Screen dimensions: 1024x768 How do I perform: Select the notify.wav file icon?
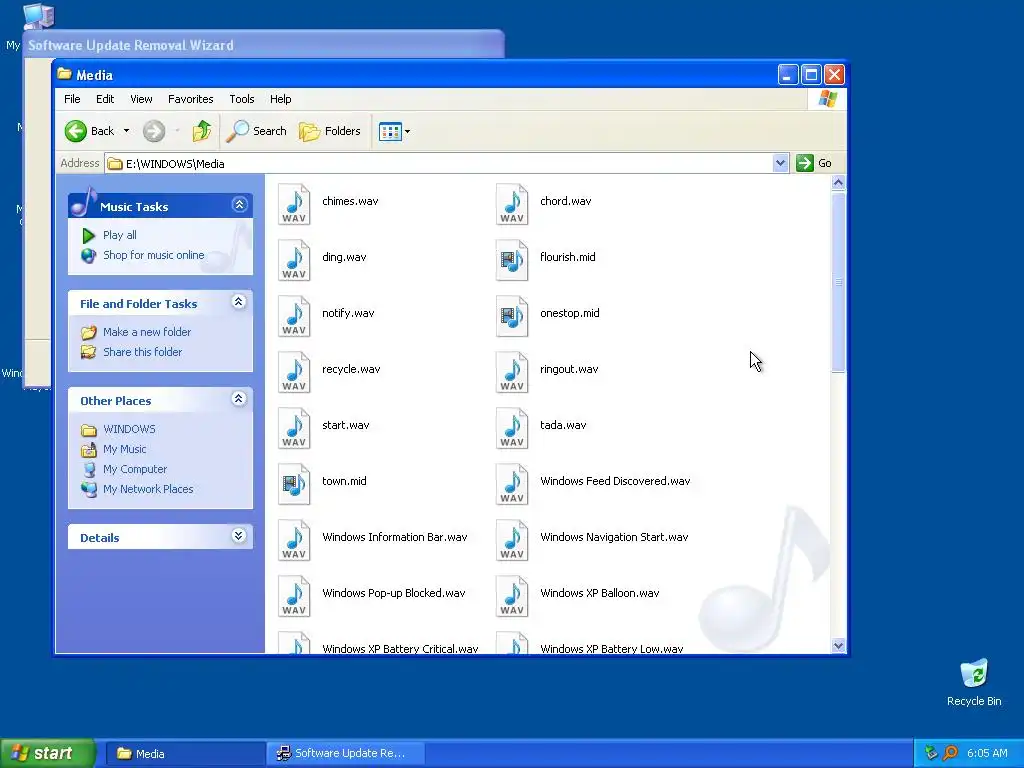294,317
